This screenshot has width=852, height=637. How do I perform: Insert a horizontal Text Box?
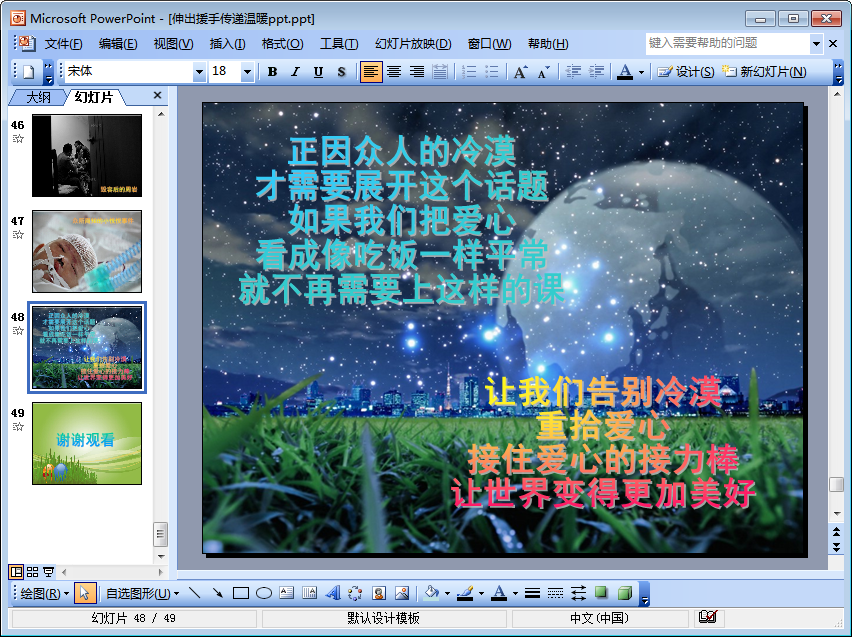tap(286, 594)
